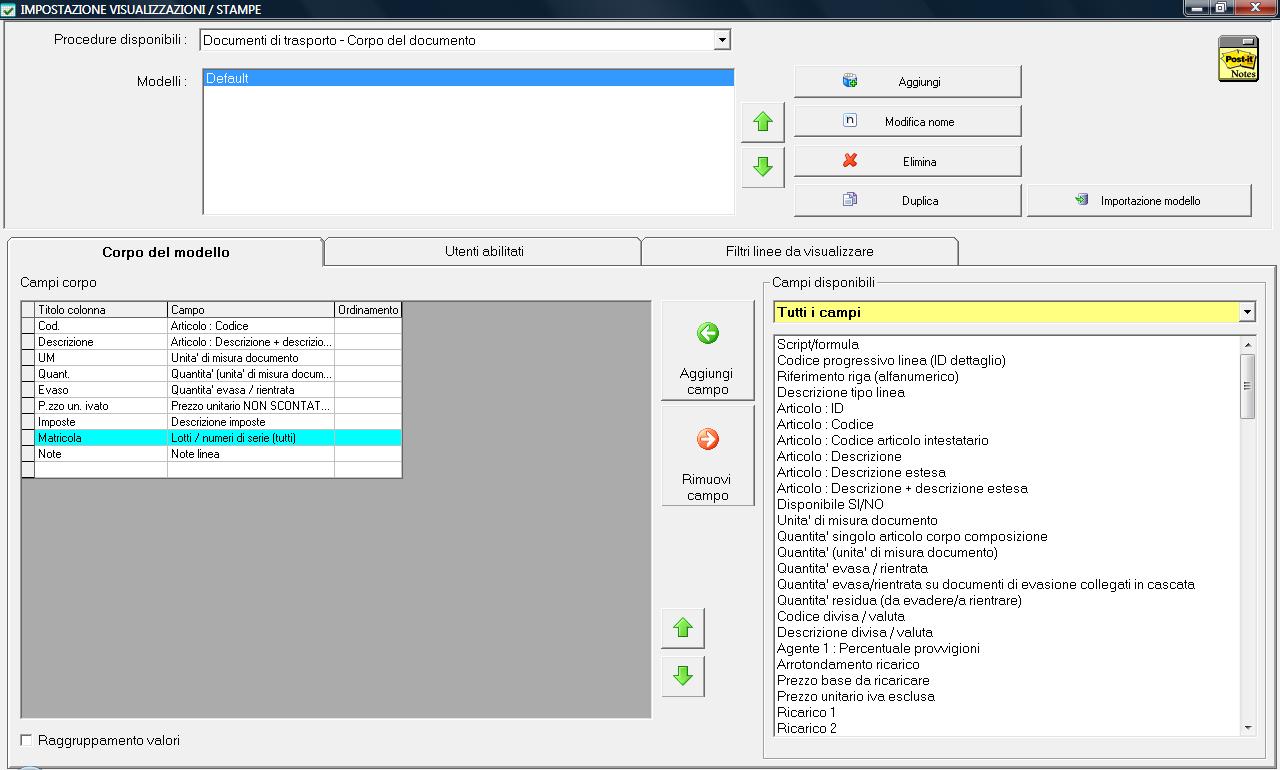Click the Campo column header
The height and width of the screenshot is (770, 1280).
(251, 310)
